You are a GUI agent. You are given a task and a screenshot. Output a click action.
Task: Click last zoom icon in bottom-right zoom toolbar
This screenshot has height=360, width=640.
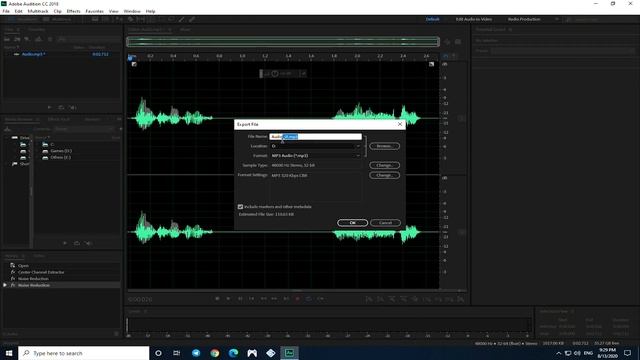460,299
